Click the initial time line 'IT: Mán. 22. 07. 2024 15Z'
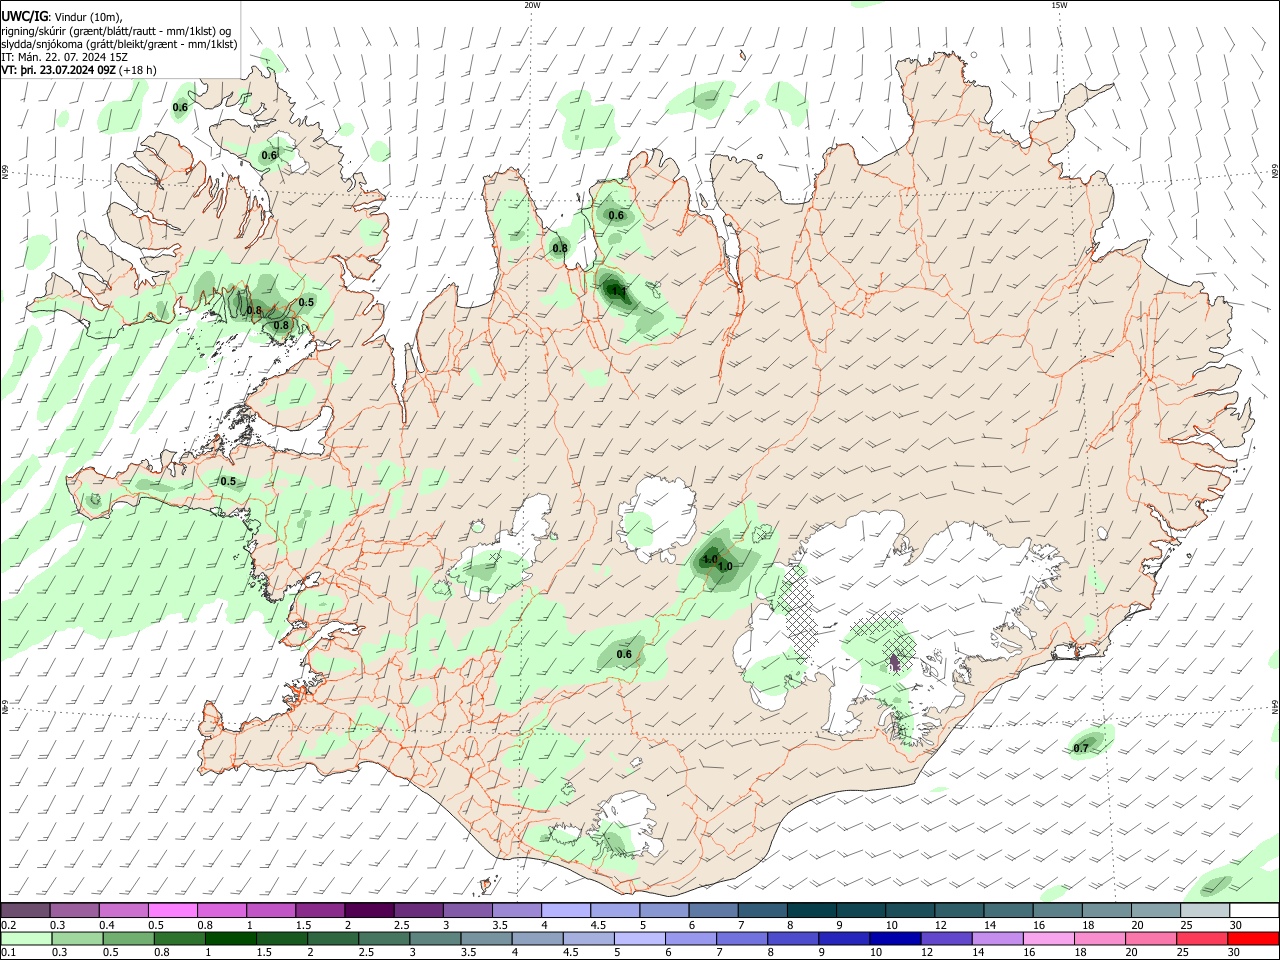 tap(64, 58)
